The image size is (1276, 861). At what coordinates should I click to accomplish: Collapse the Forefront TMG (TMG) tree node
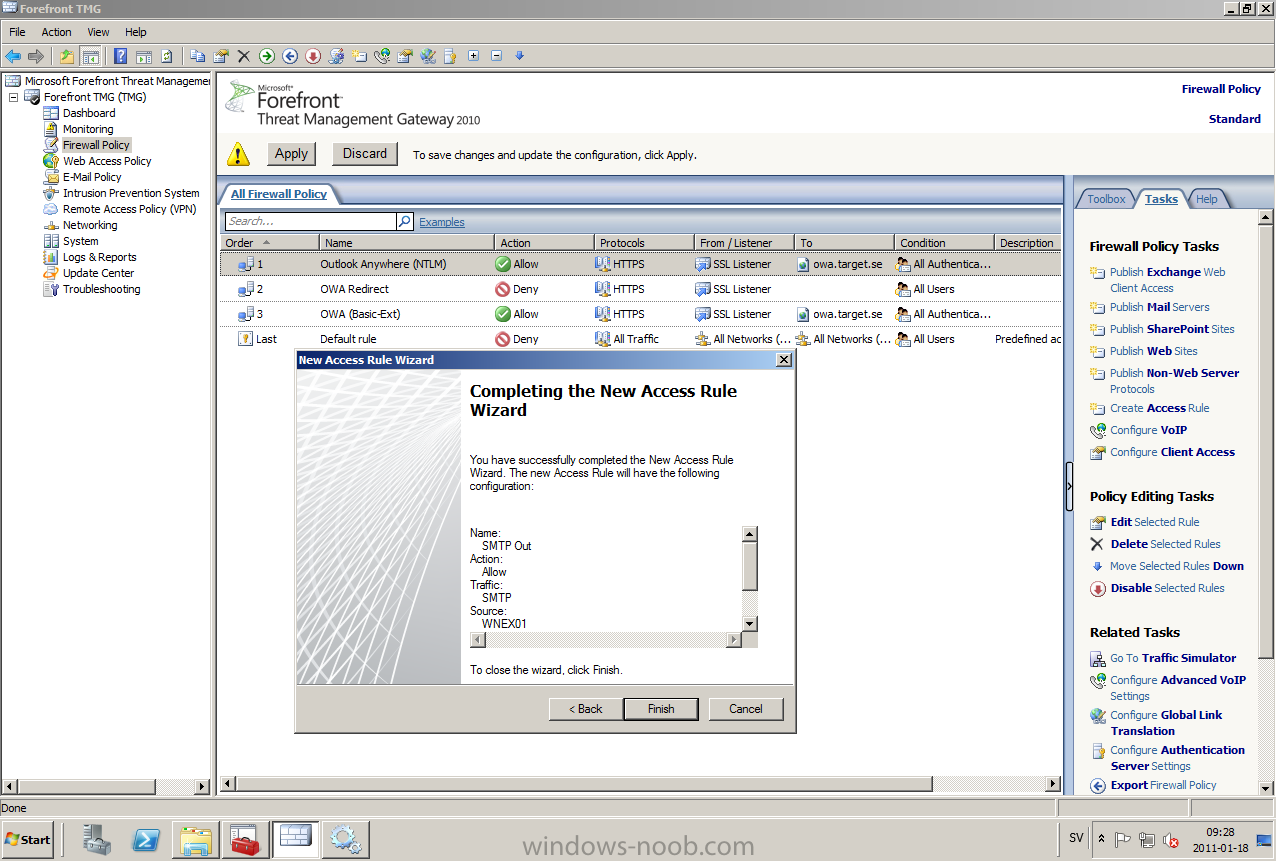14,97
